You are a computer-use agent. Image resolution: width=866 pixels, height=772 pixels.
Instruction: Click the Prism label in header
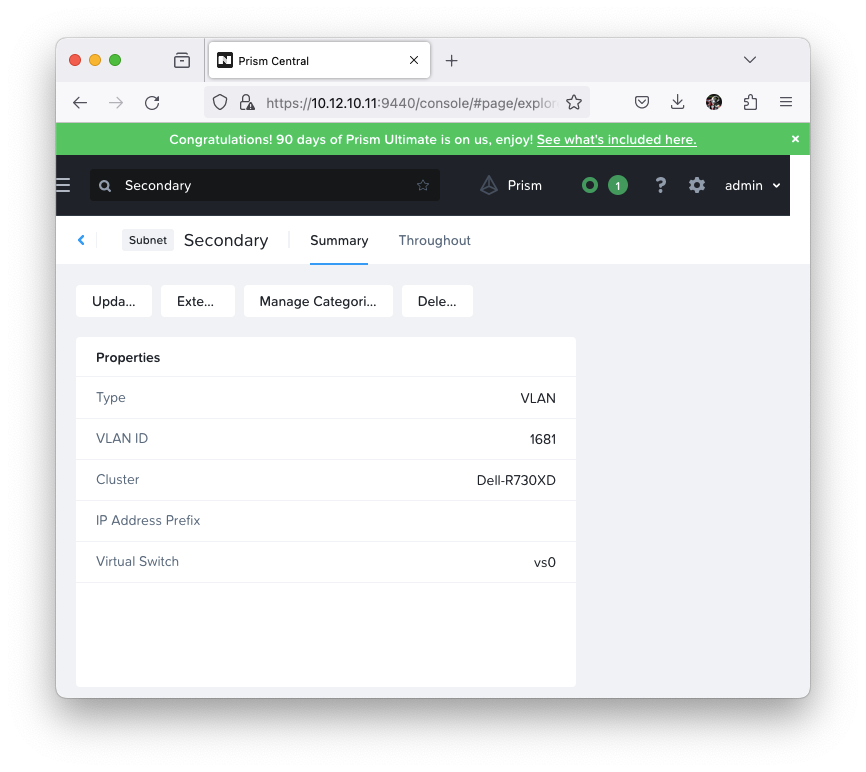pyautogui.click(x=525, y=186)
